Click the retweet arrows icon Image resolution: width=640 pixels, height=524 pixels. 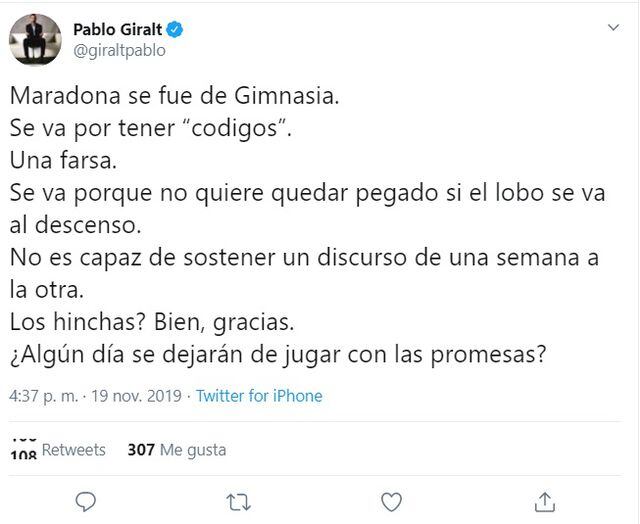click(x=239, y=501)
